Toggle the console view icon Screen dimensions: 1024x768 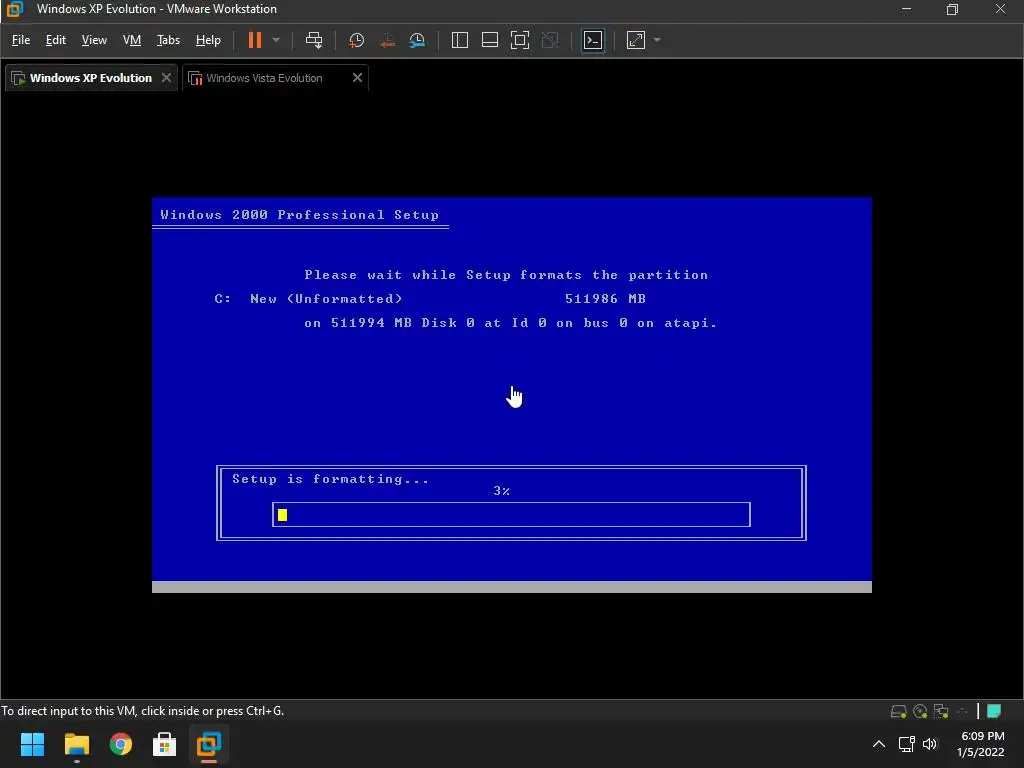tap(593, 40)
